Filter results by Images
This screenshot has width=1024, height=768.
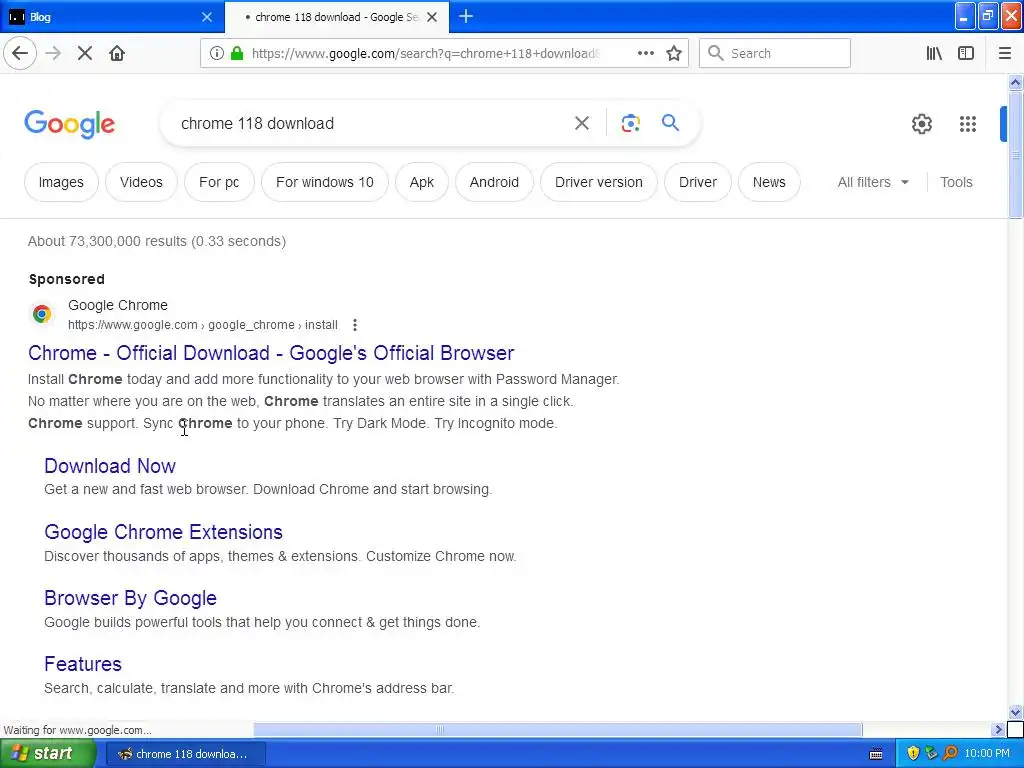[x=61, y=182]
